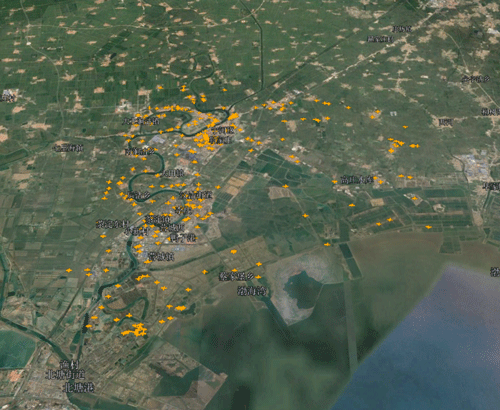
Task: Click the orange marker left of the 渤海湾 township label
Action: (205, 272)
